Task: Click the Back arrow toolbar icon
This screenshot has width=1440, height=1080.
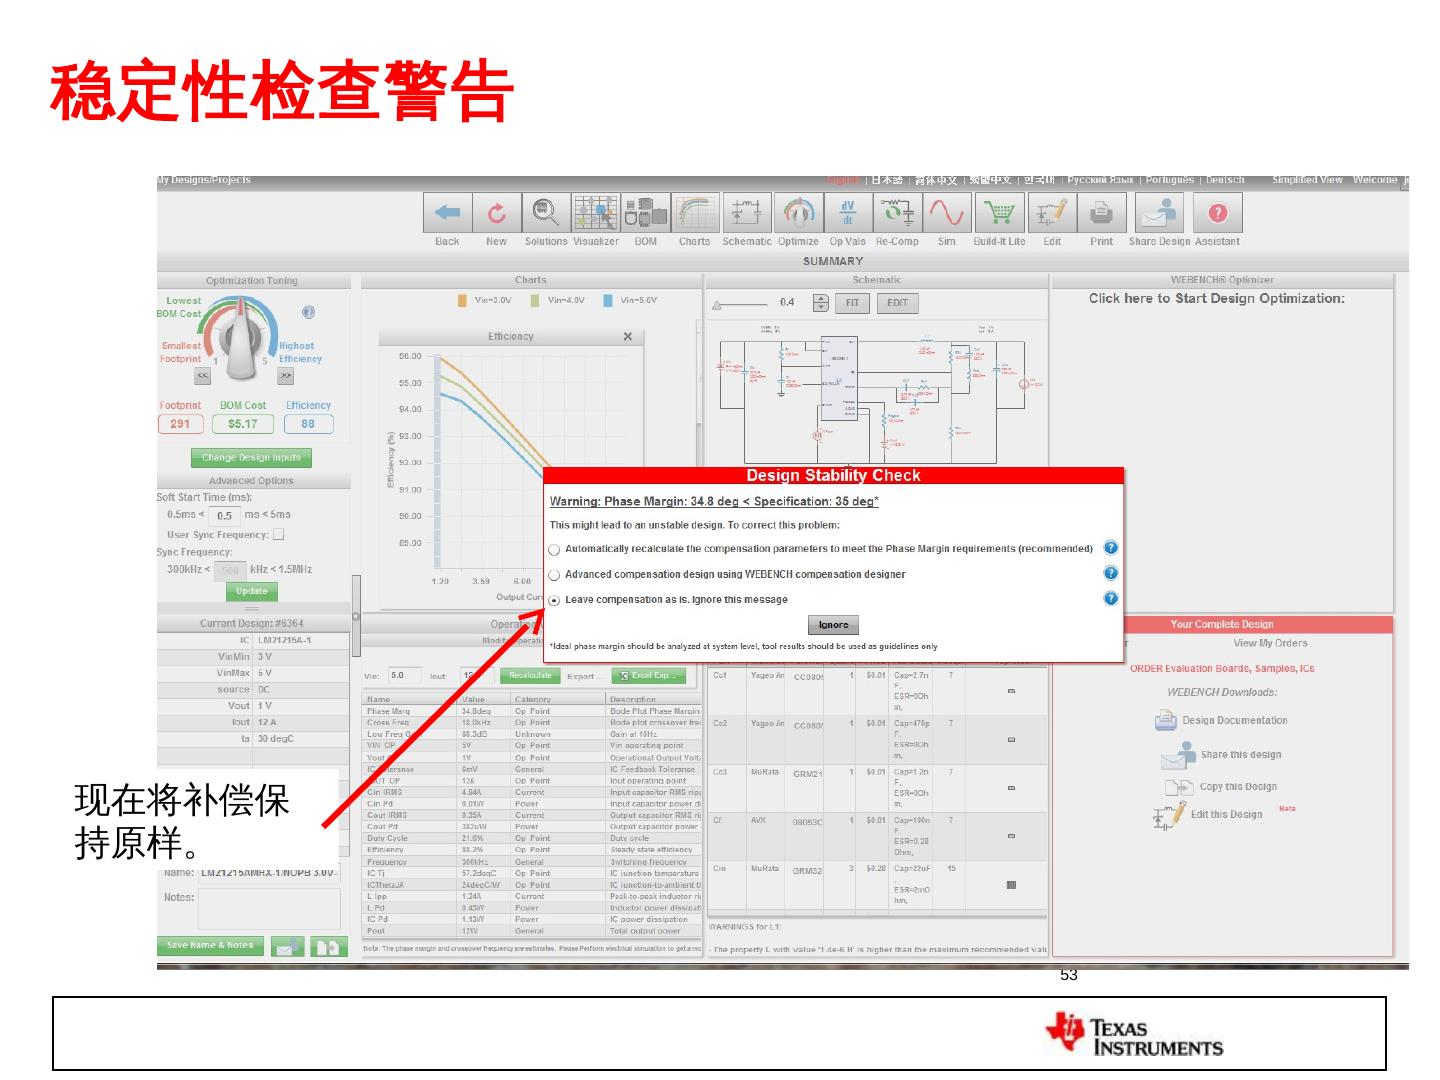Action: [x=447, y=212]
